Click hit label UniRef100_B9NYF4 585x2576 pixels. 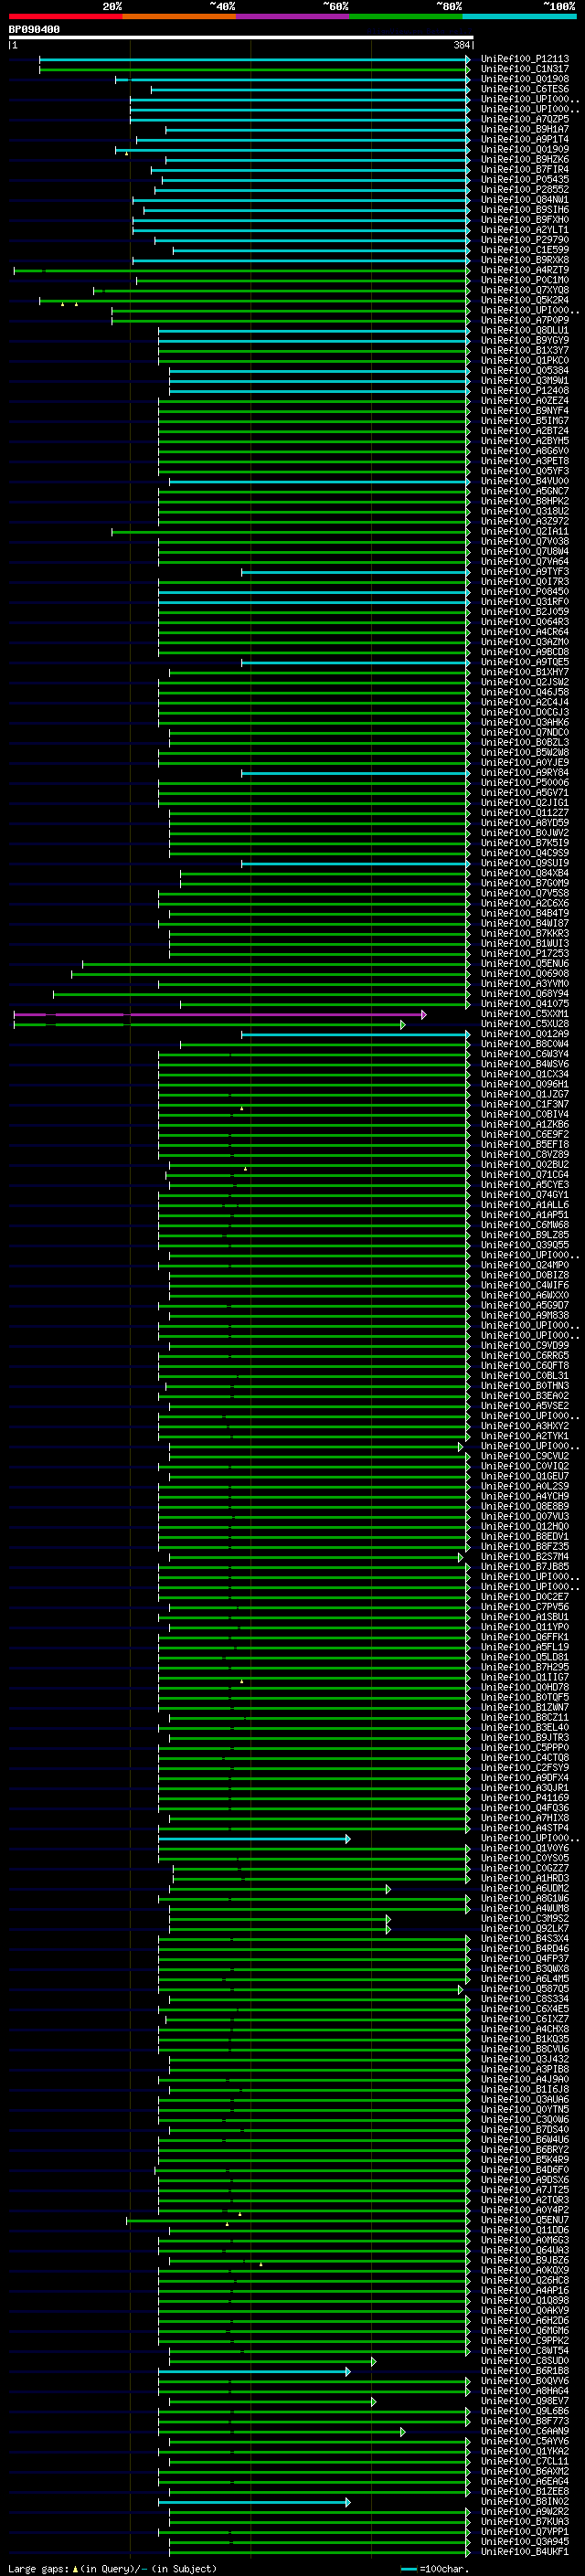pos(525,411)
